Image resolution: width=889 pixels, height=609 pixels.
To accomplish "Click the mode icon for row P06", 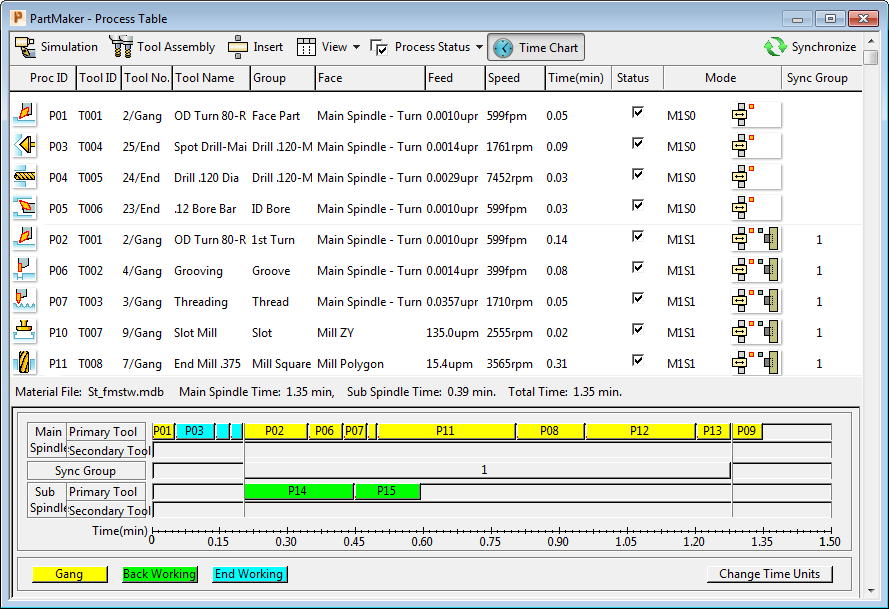I will tap(756, 270).
